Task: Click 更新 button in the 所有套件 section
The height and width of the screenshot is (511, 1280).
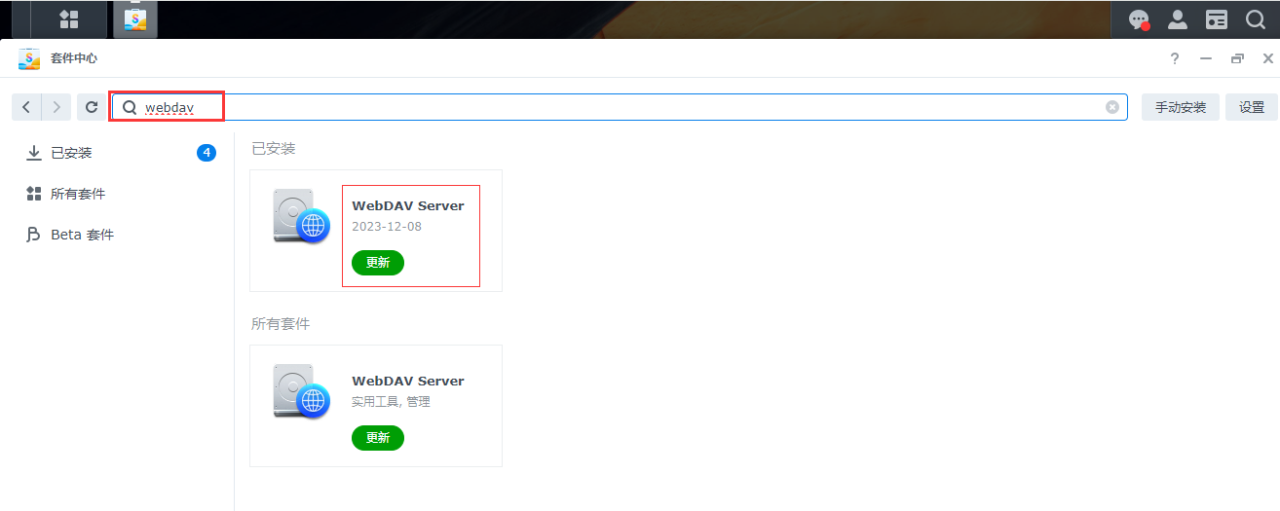Action: click(378, 438)
